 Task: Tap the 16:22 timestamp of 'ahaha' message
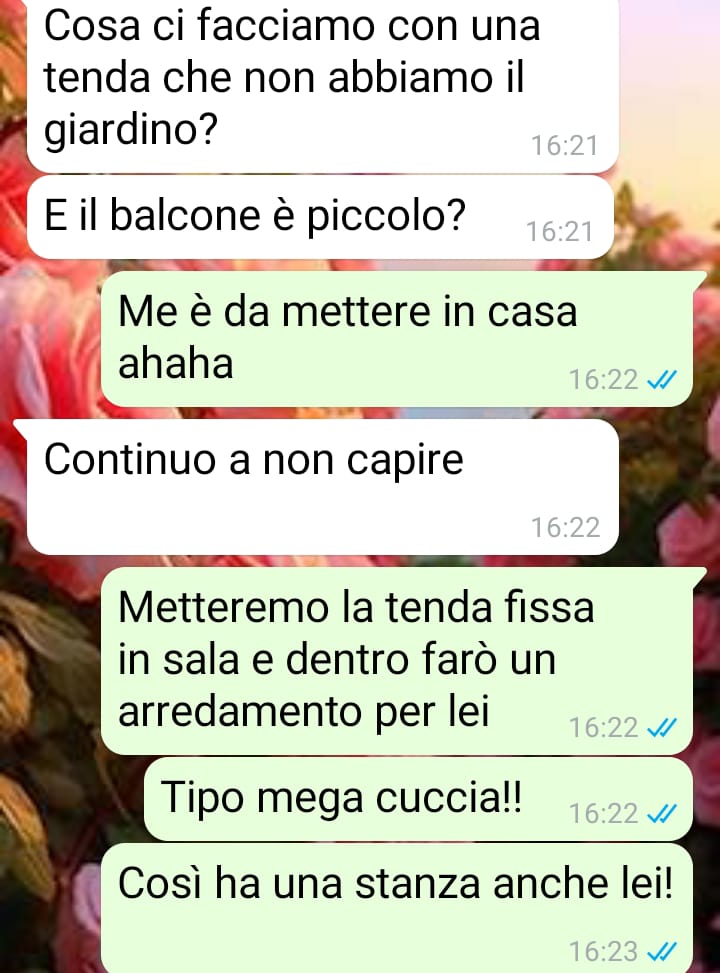click(603, 379)
